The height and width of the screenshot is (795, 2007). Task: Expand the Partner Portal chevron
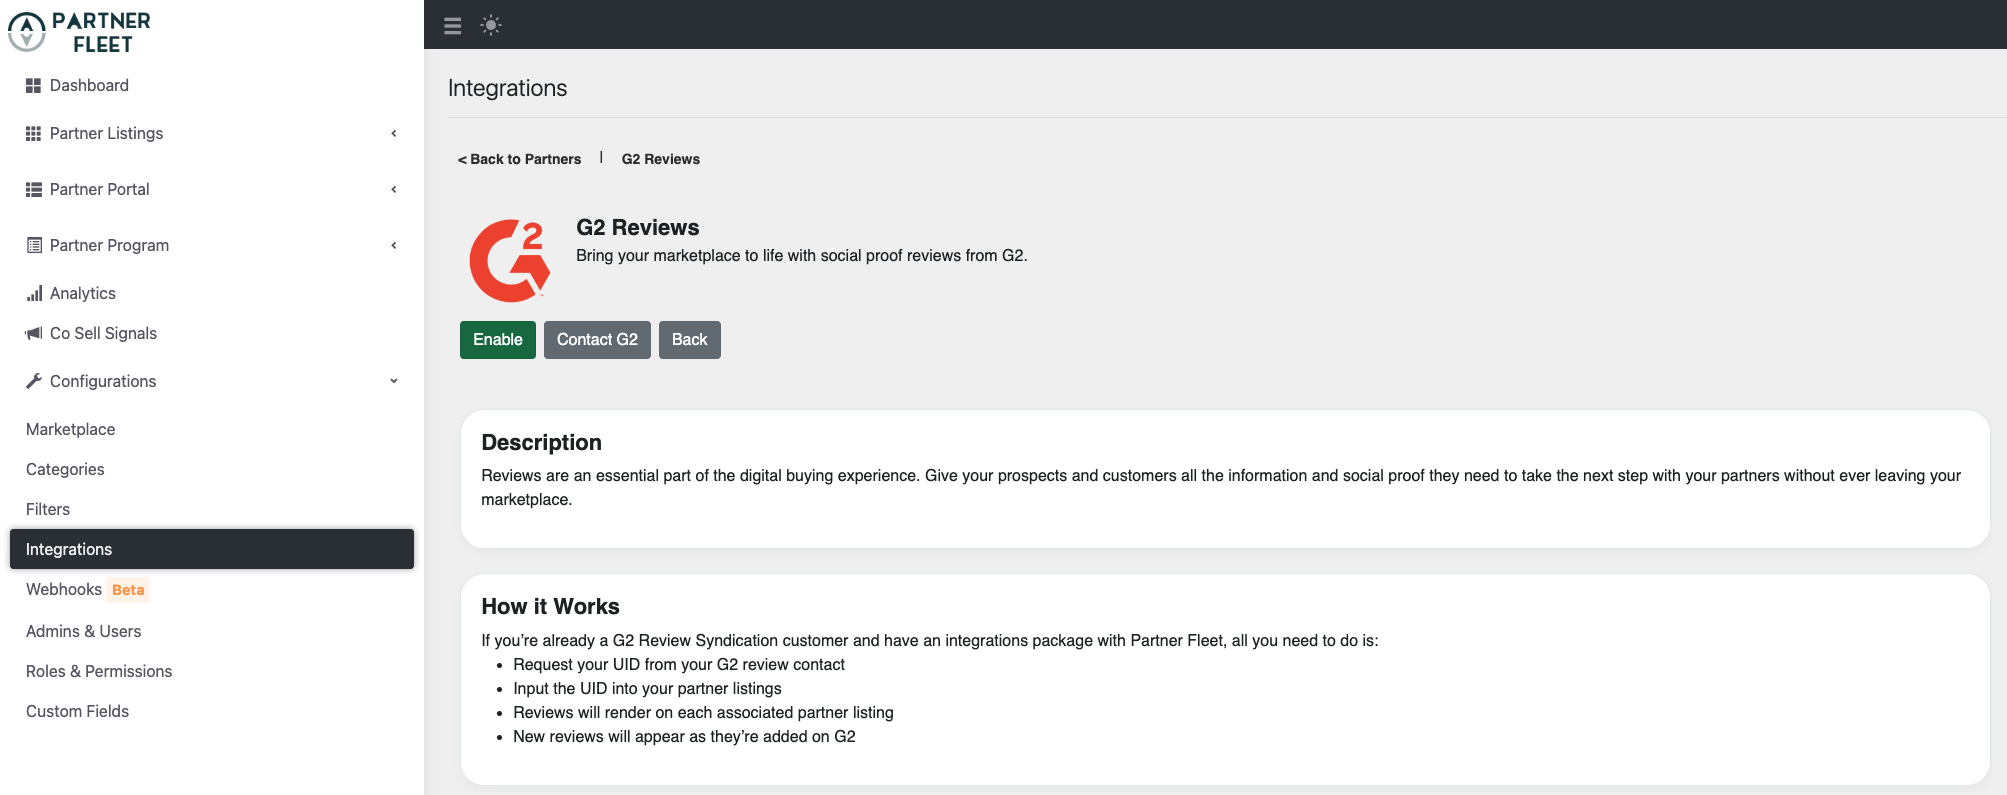[394, 189]
